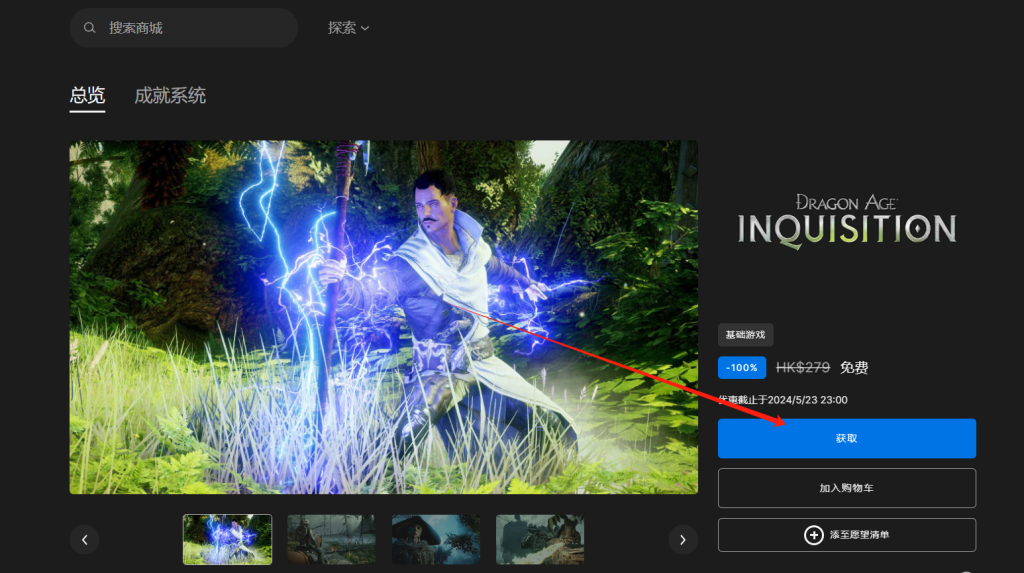Show previous screenshot with left arrow
This screenshot has width=1024, height=573.
pos(84,540)
